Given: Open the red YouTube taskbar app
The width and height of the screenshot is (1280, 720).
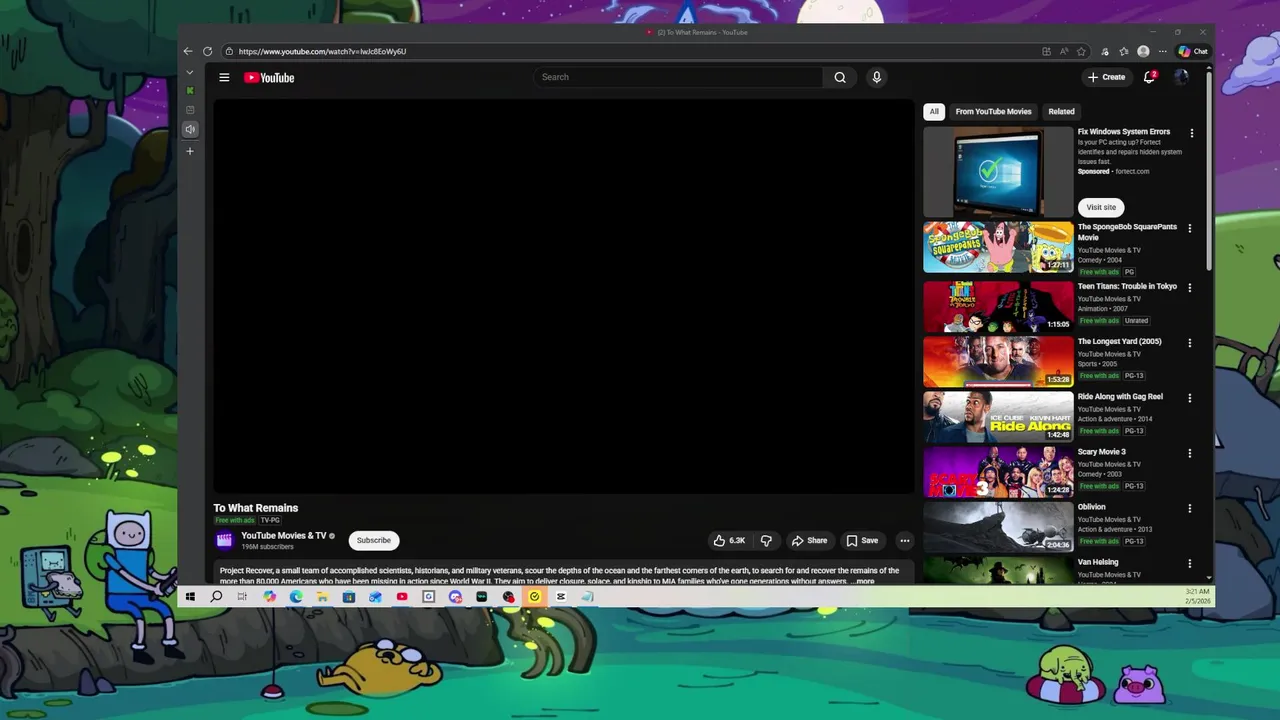Looking at the screenshot, I should click(x=402, y=597).
